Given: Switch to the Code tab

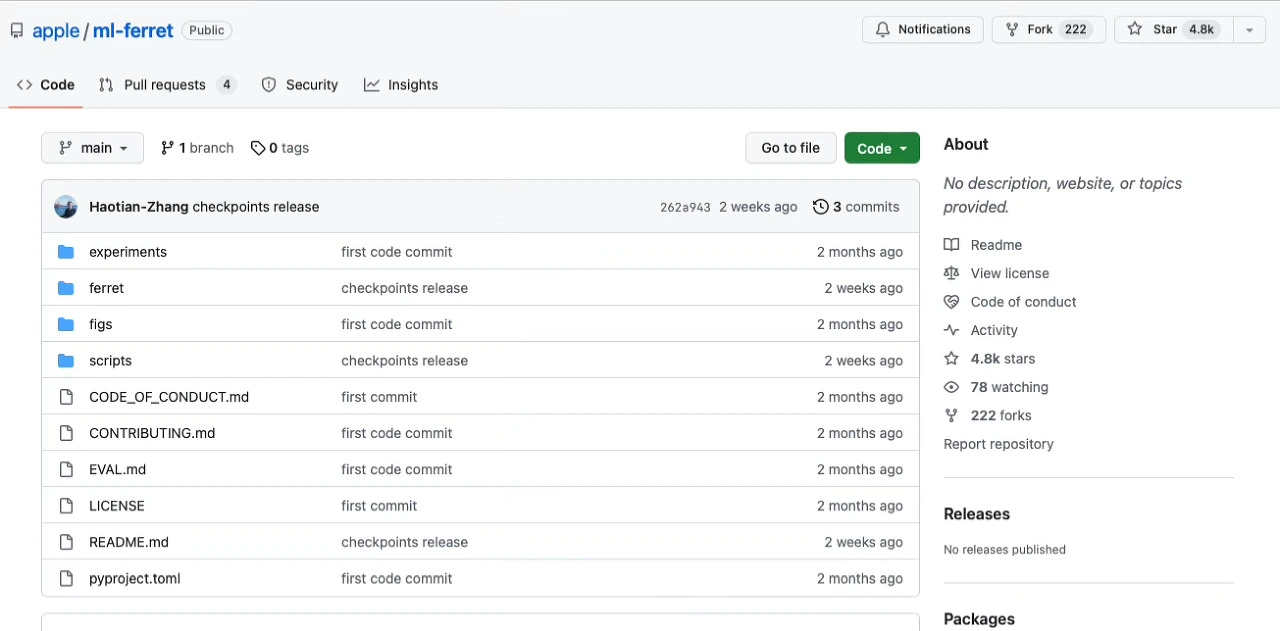Looking at the screenshot, I should click(46, 85).
